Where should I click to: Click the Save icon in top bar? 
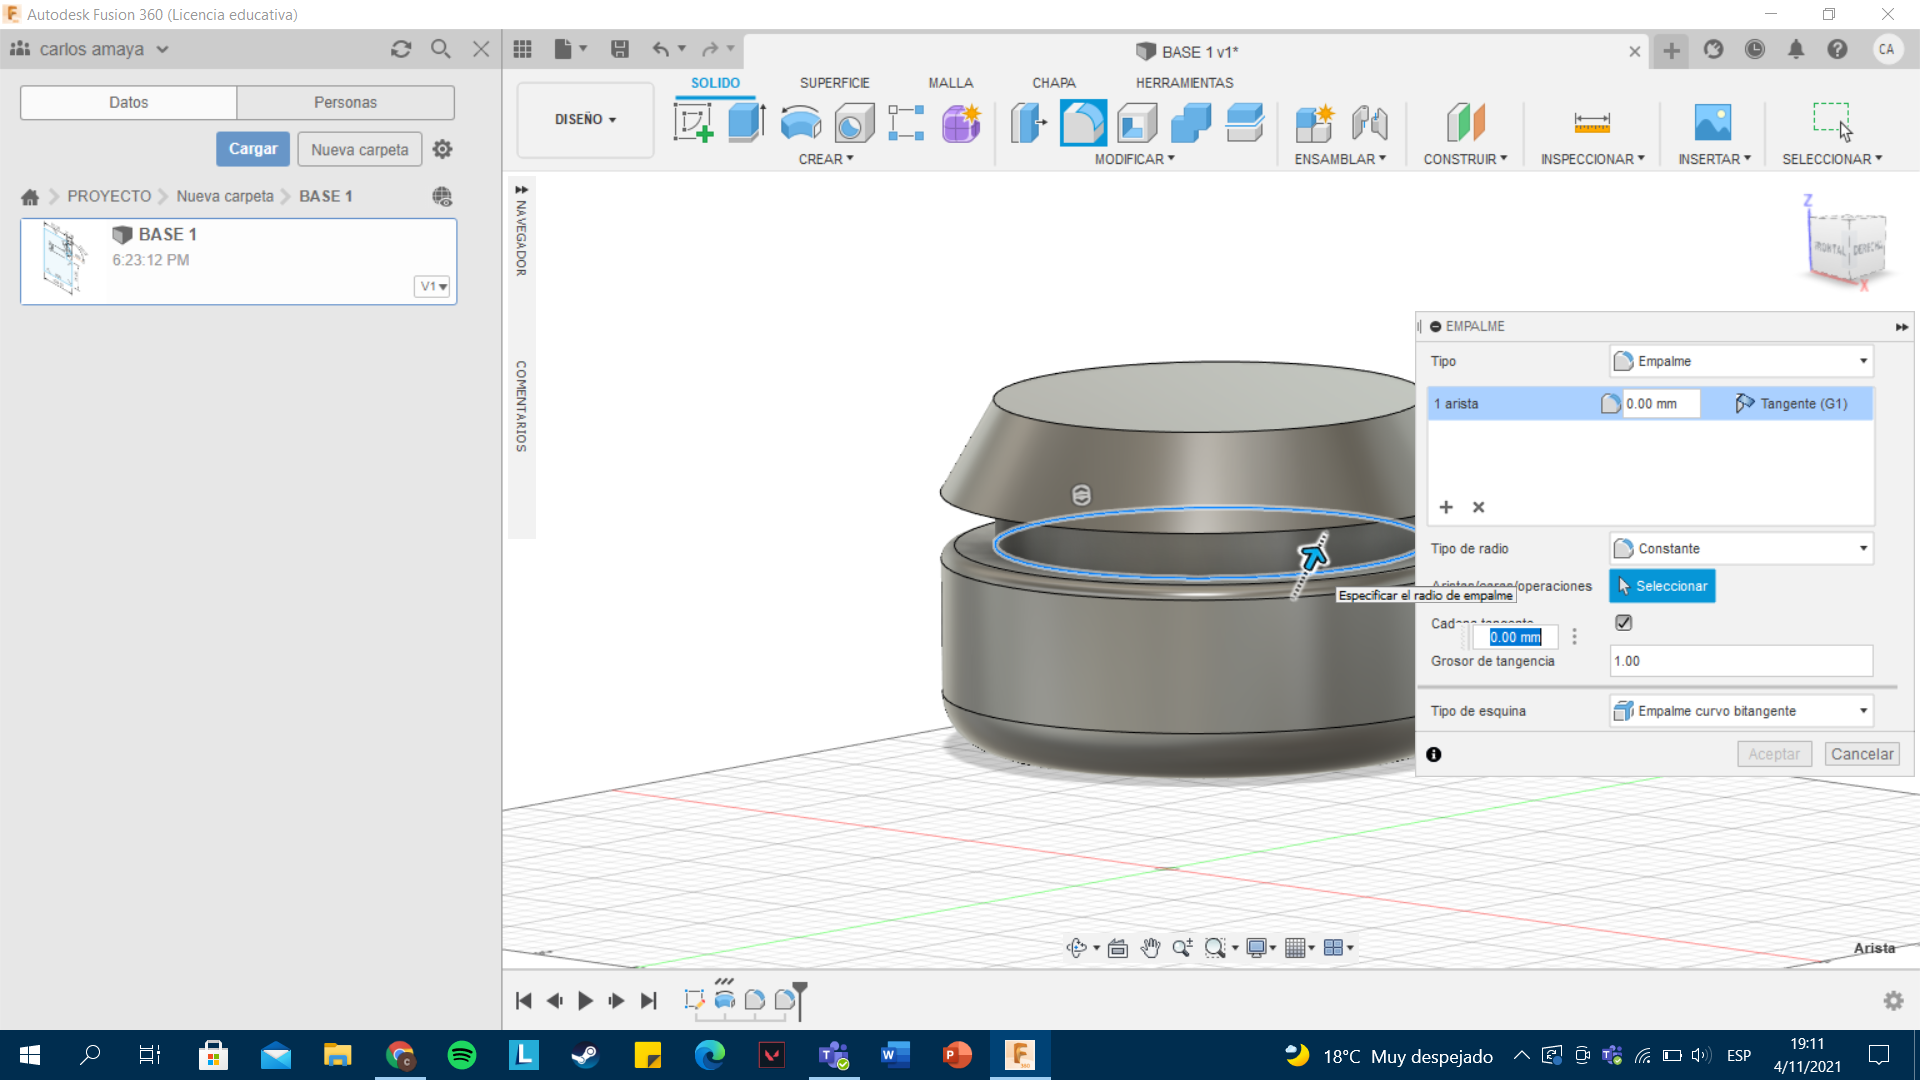point(620,49)
